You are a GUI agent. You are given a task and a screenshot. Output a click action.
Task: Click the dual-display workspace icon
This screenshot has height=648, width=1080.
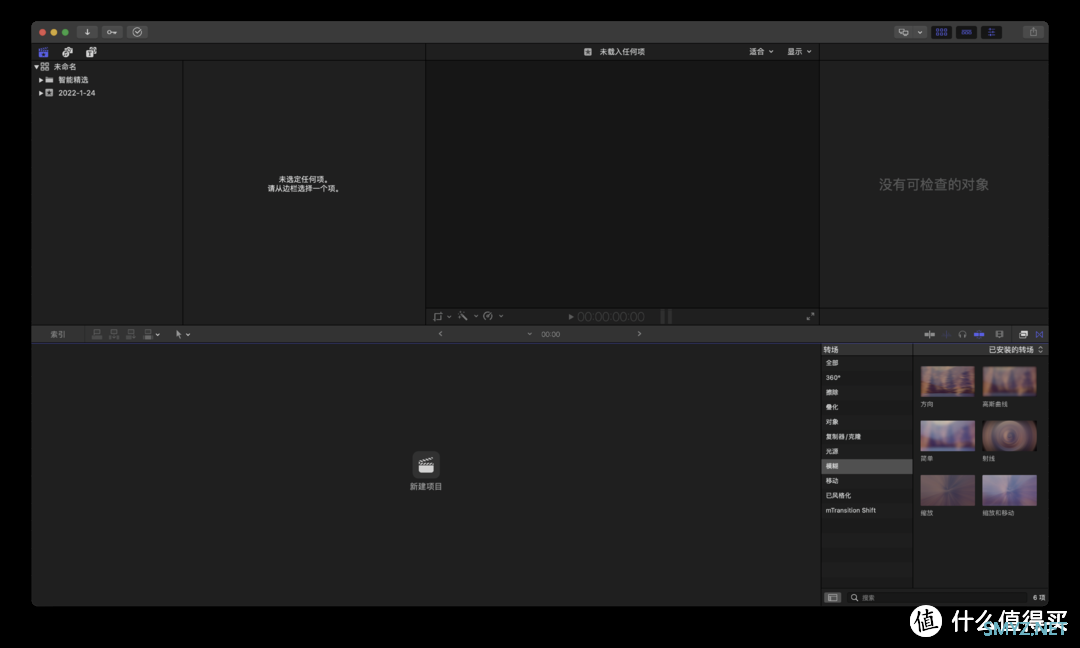(903, 32)
